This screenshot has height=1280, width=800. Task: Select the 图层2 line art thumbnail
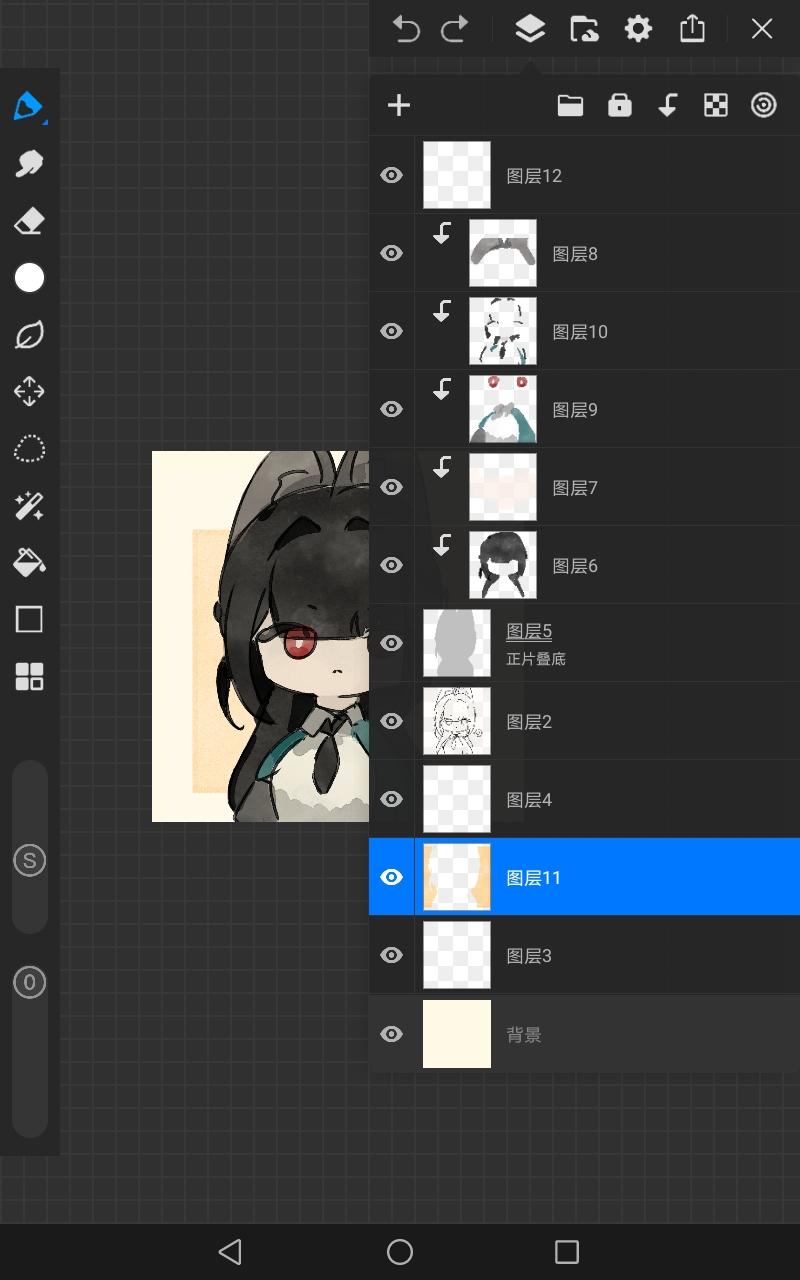(457, 721)
